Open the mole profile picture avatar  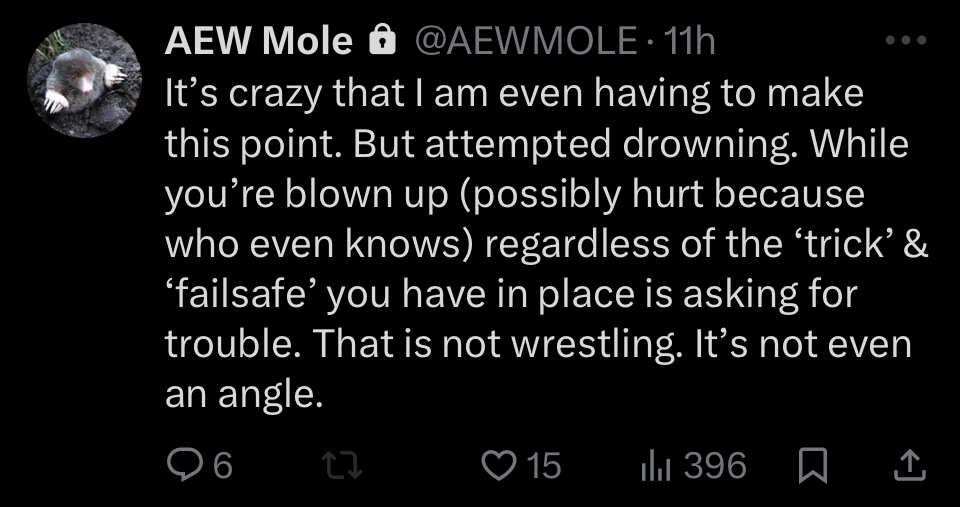click(x=85, y=80)
